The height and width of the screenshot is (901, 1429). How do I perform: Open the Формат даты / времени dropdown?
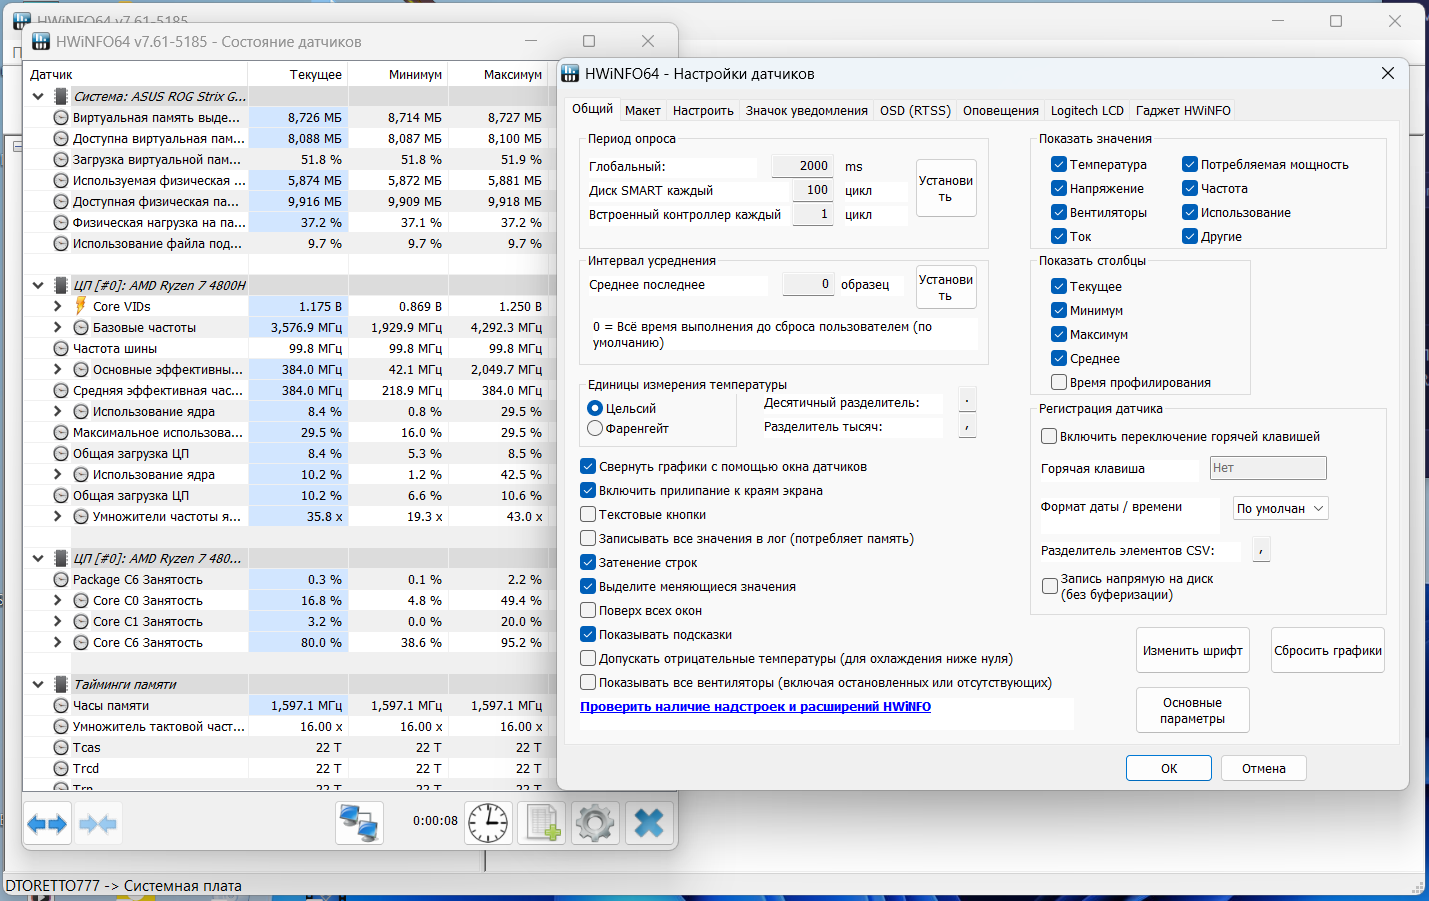pyautogui.click(x=1280, y=508)
